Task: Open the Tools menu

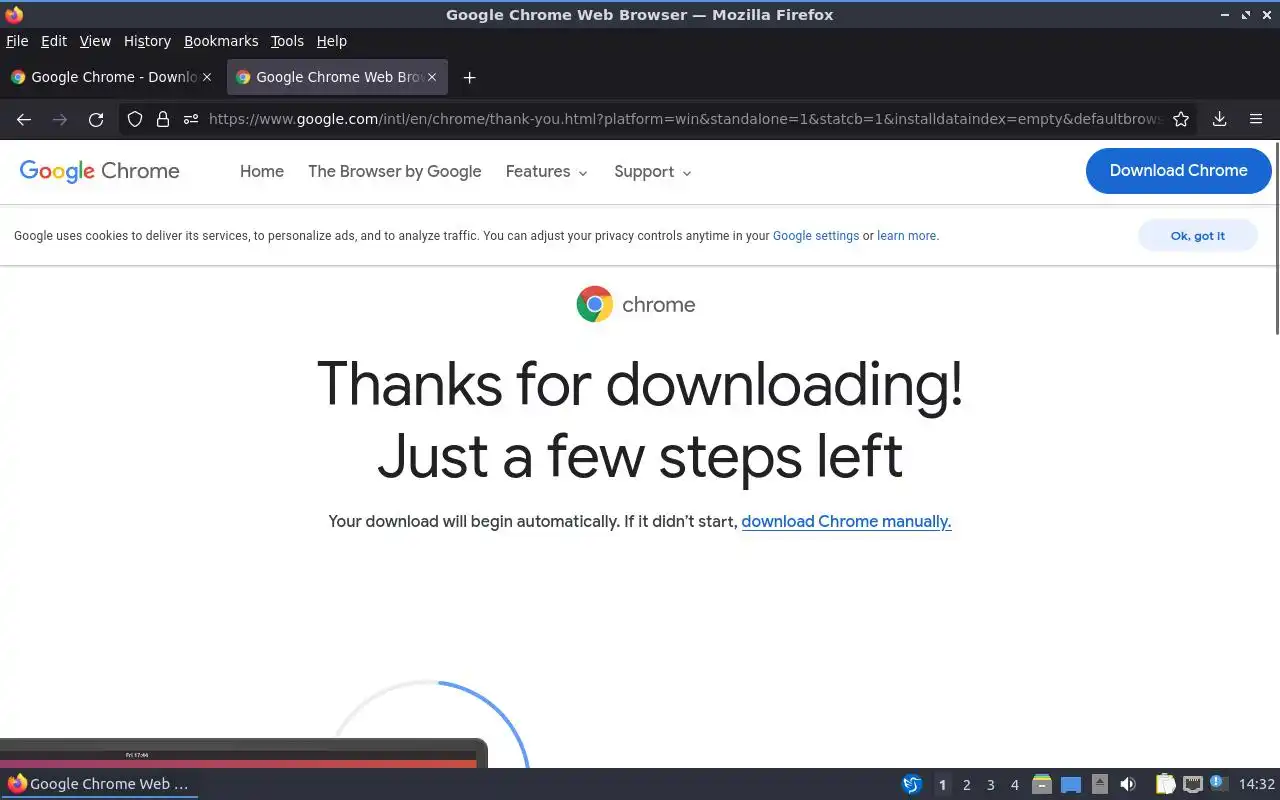Action: [287, 41]
